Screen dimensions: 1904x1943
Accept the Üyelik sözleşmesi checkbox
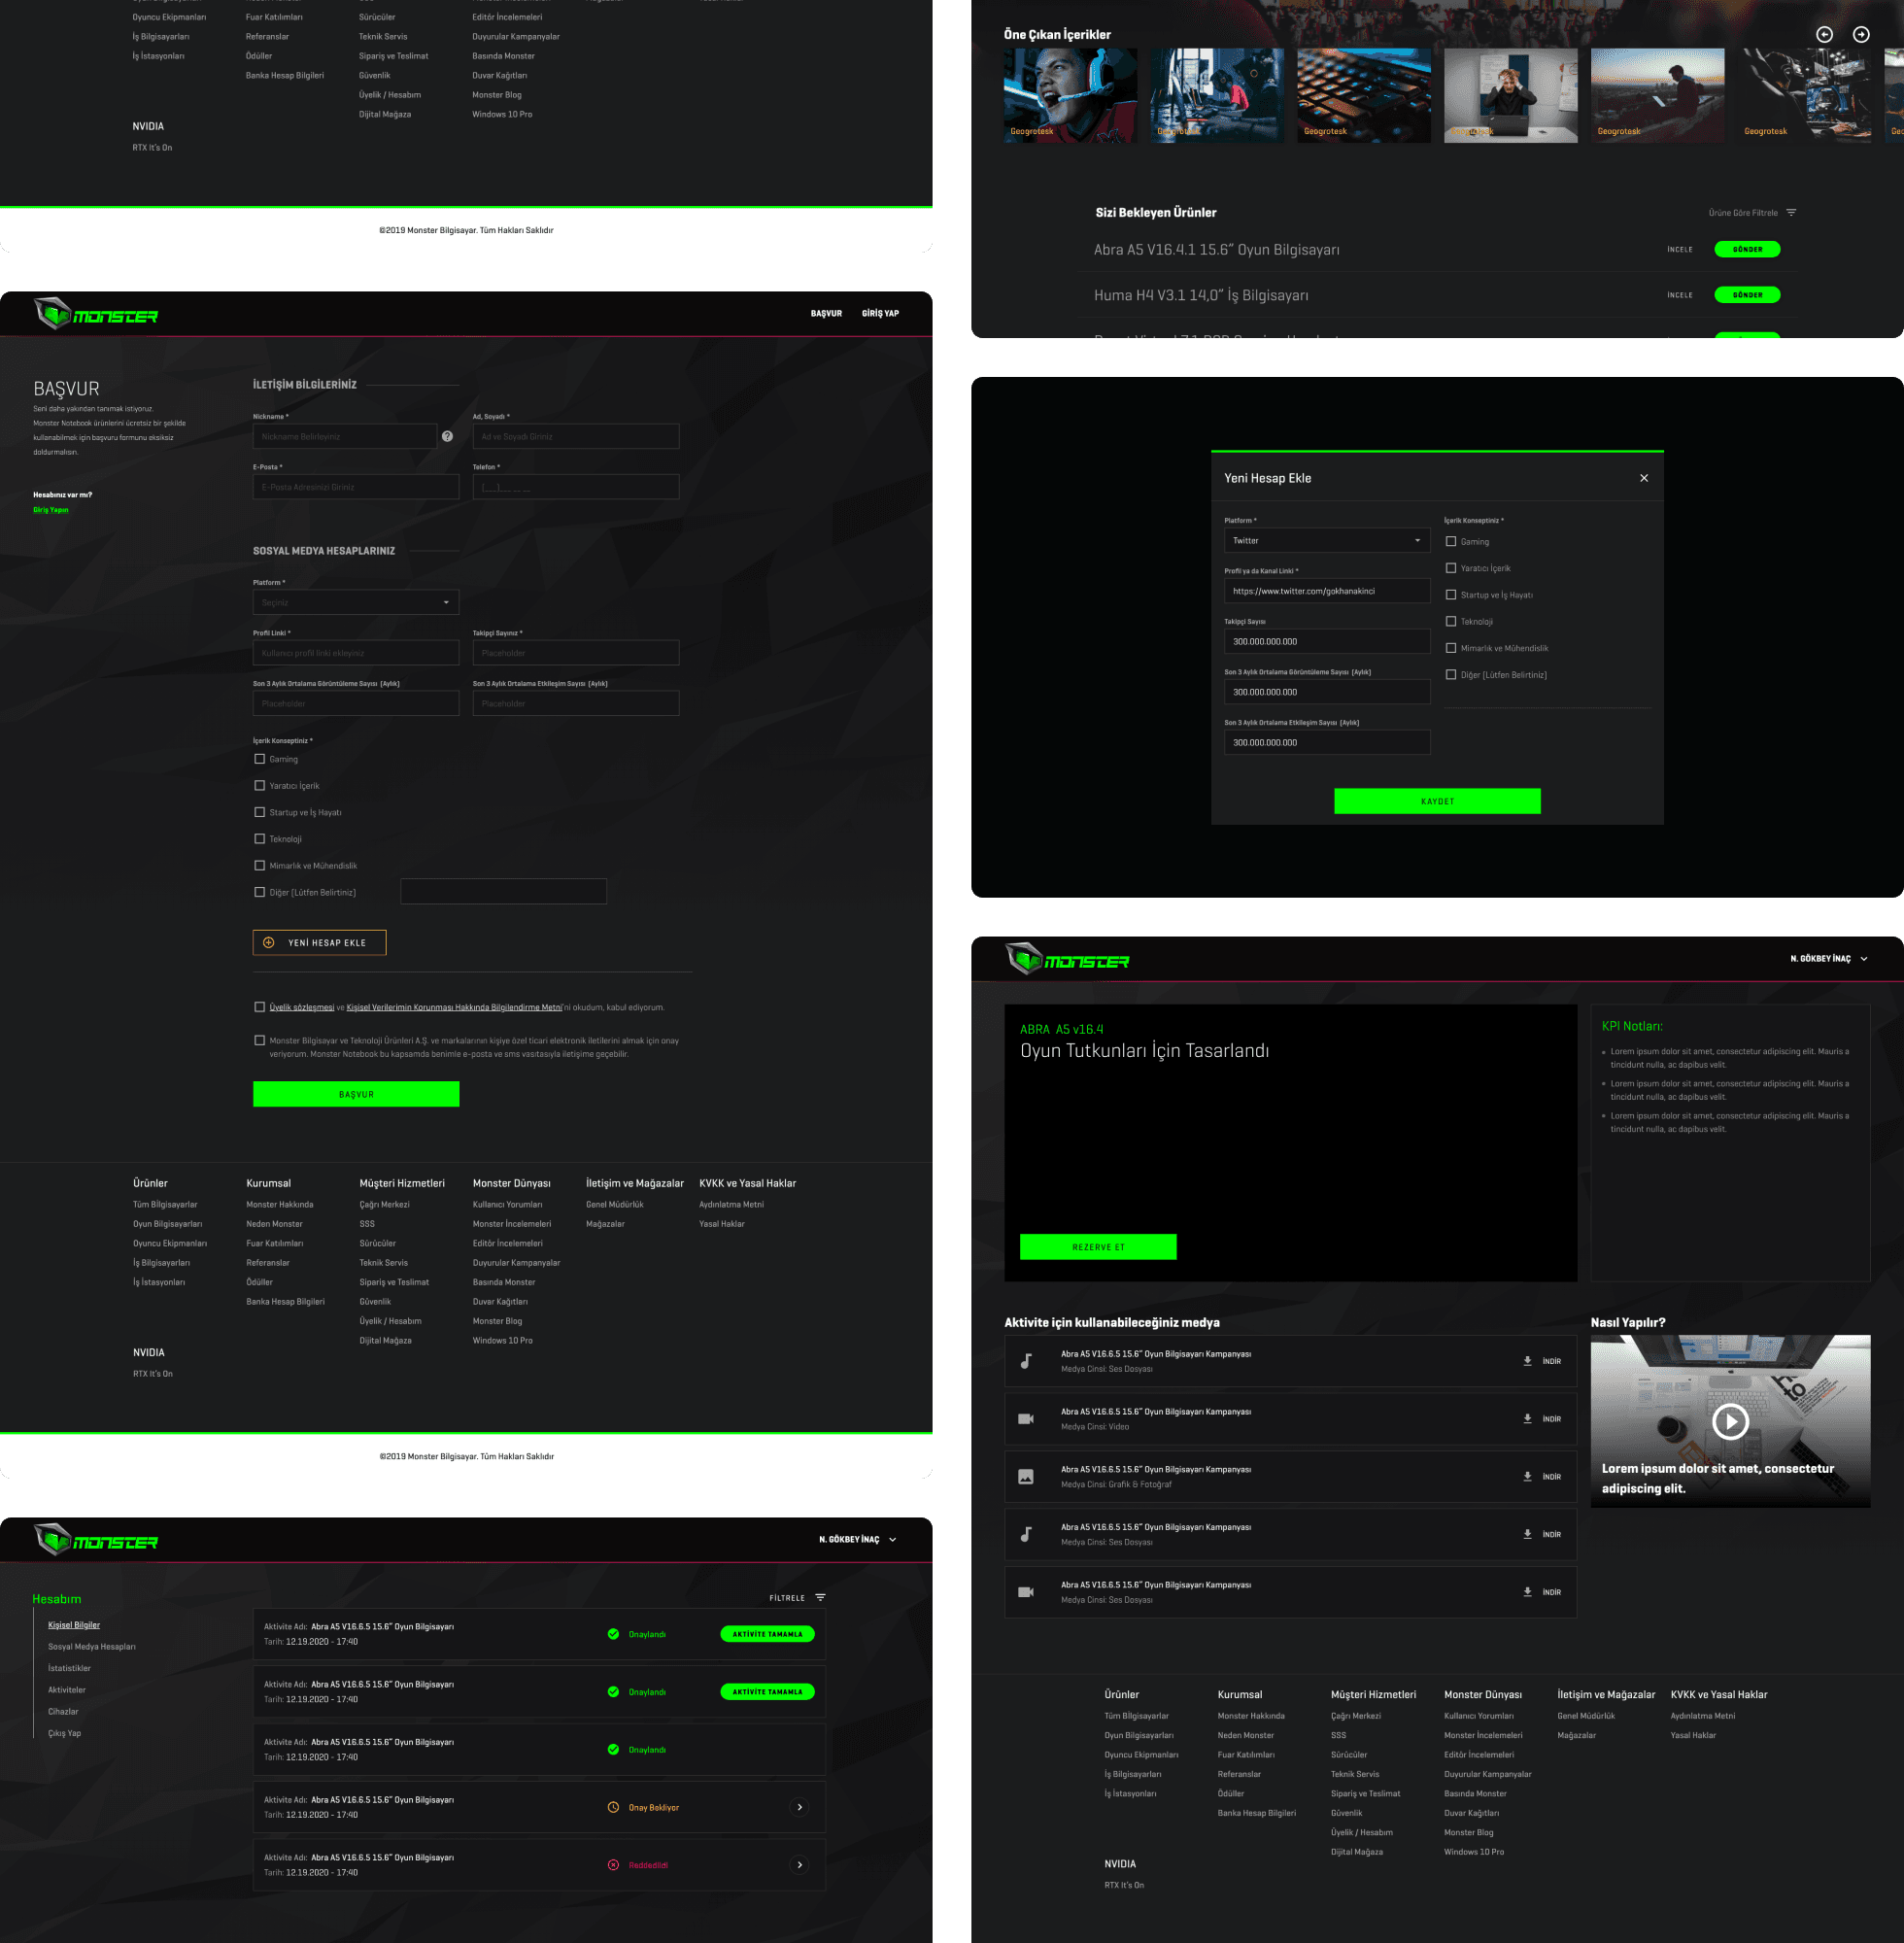[260, 1007]
